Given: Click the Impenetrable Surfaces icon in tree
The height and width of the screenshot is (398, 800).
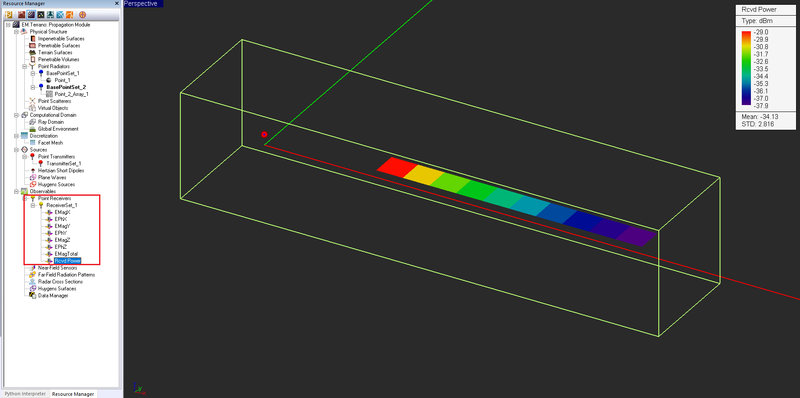Looking at the screenshot, I should [x=33, y=39].
